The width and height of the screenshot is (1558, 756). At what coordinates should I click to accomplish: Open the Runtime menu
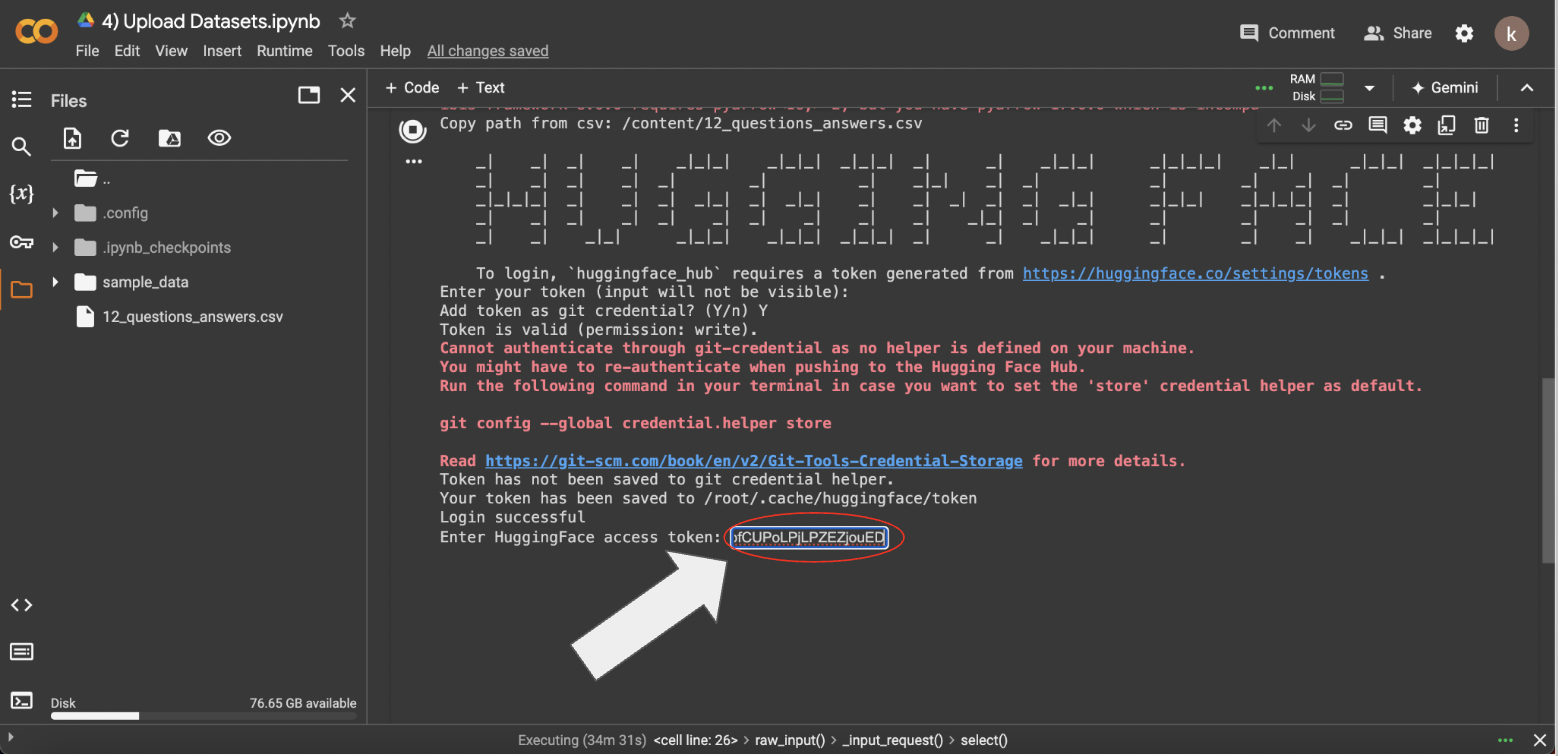[x=284, y=51]
